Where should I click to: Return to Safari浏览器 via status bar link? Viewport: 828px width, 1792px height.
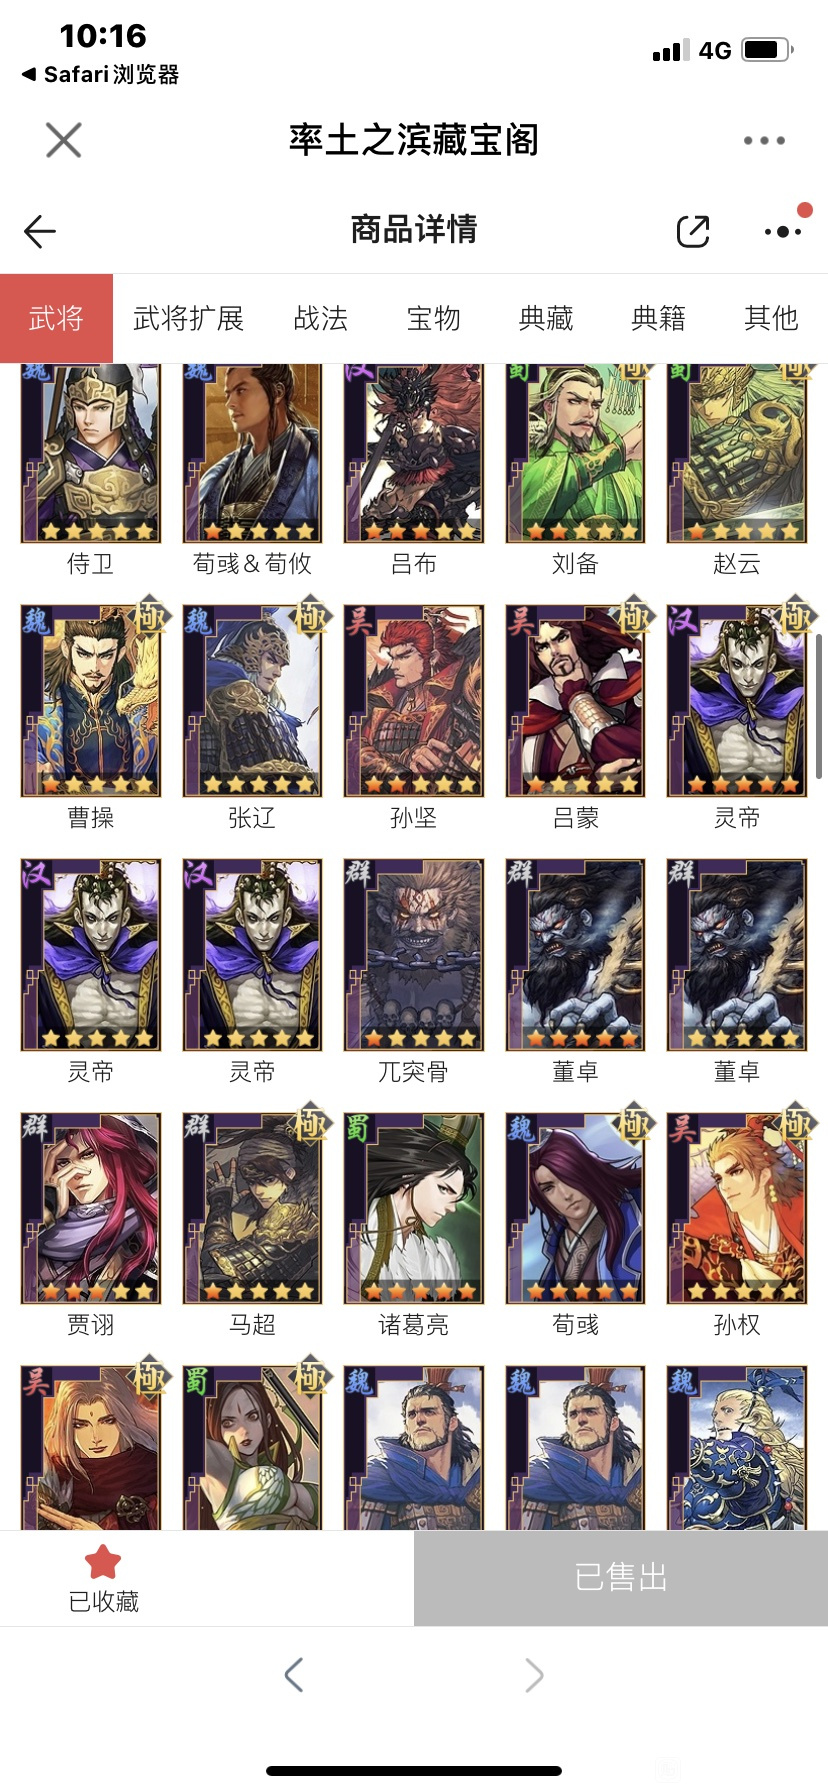101,74
